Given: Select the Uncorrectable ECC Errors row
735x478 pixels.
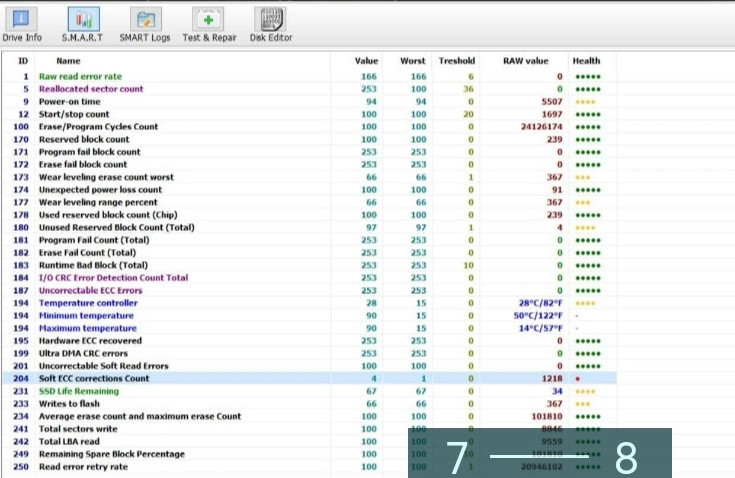Looking at the screenshot, I should click(90, 291).
